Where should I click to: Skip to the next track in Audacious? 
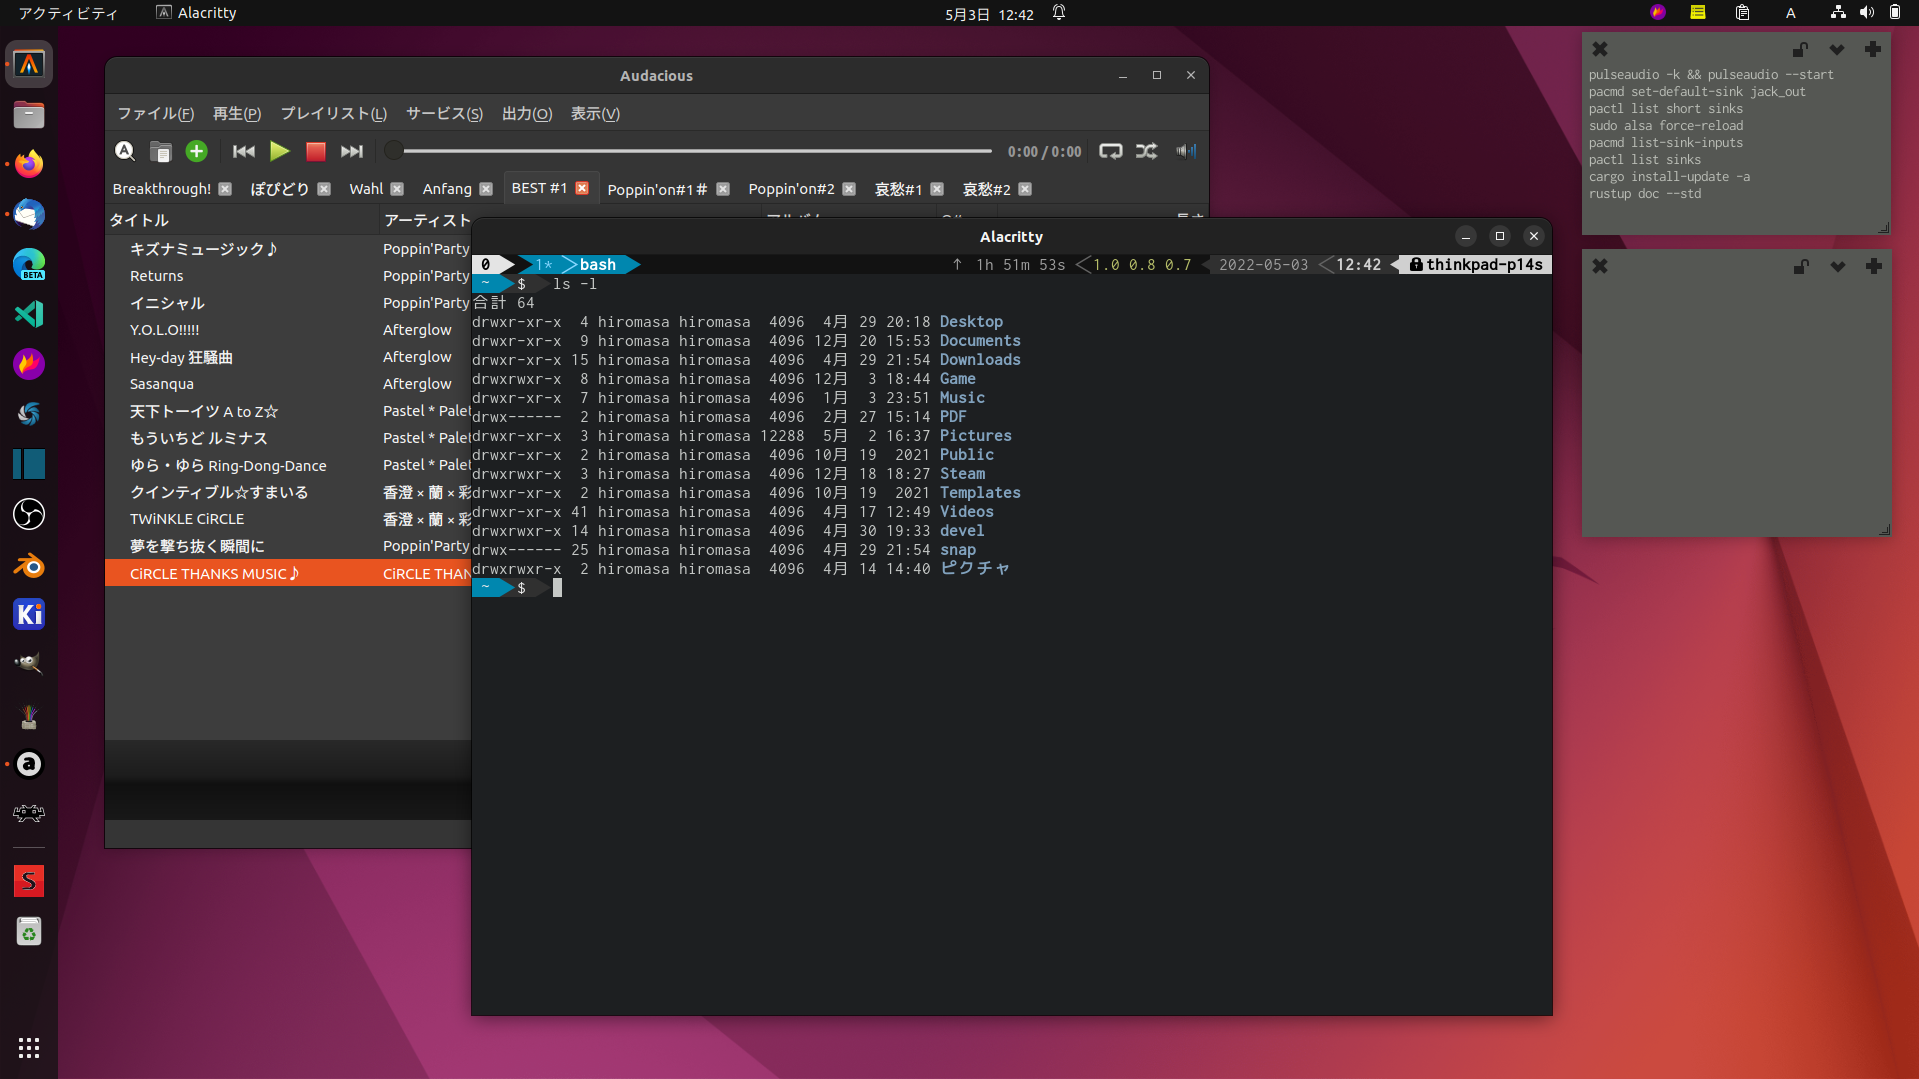tap(351, 151)
